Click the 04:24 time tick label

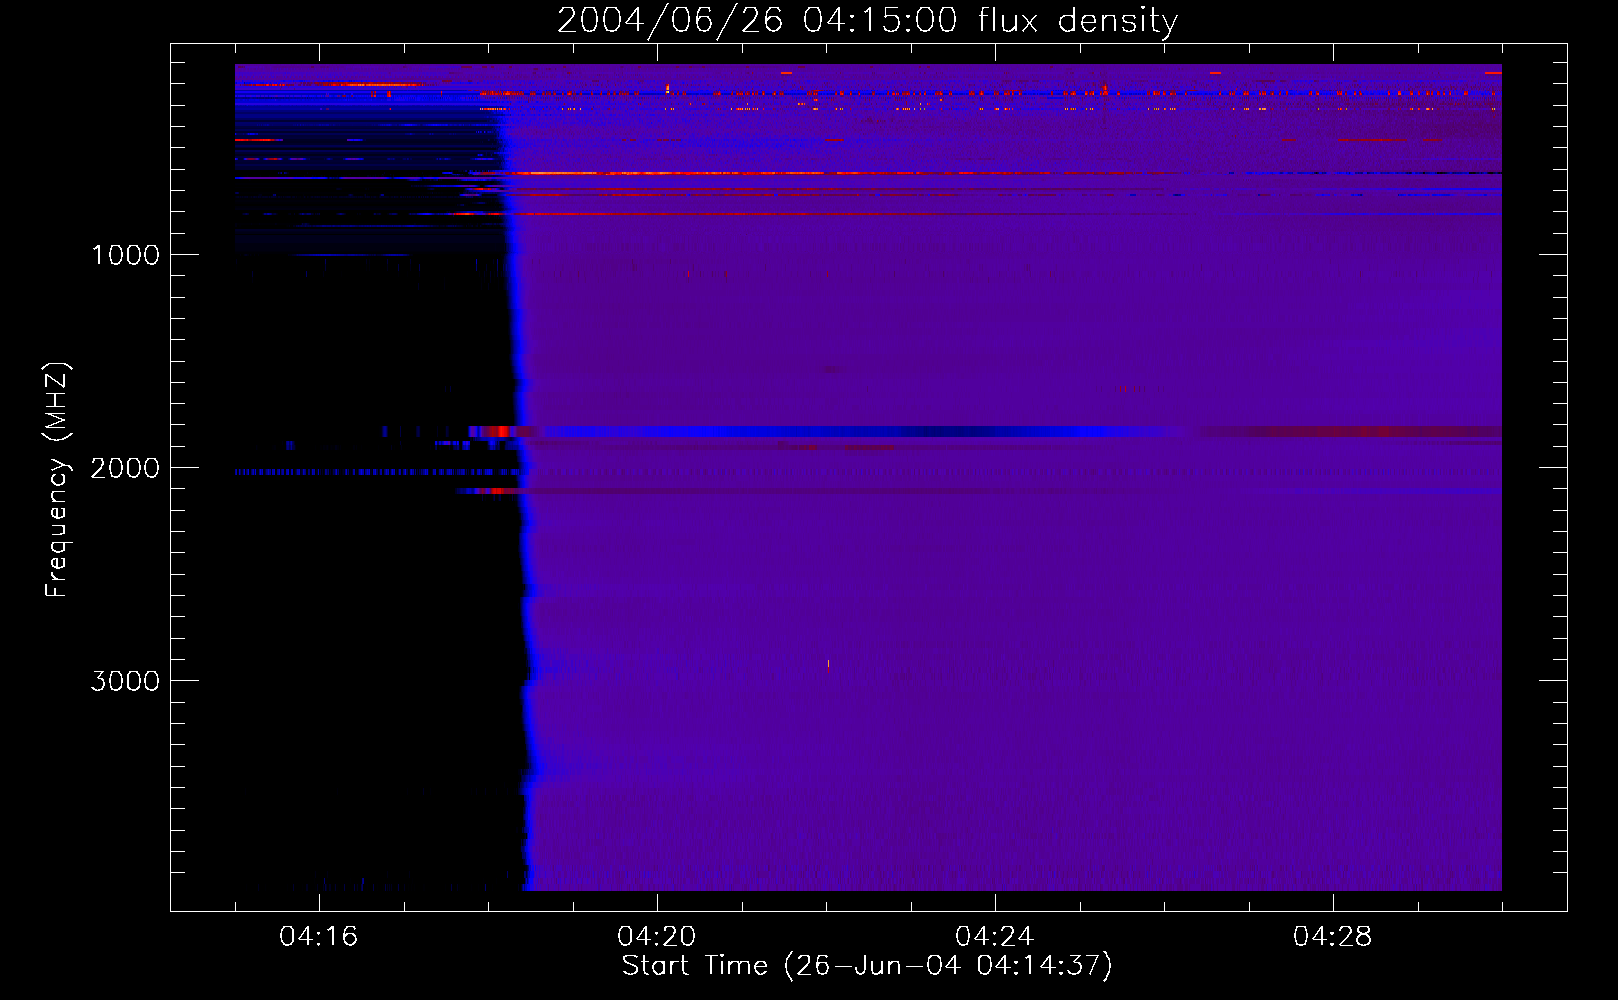(x=994, y=937)
